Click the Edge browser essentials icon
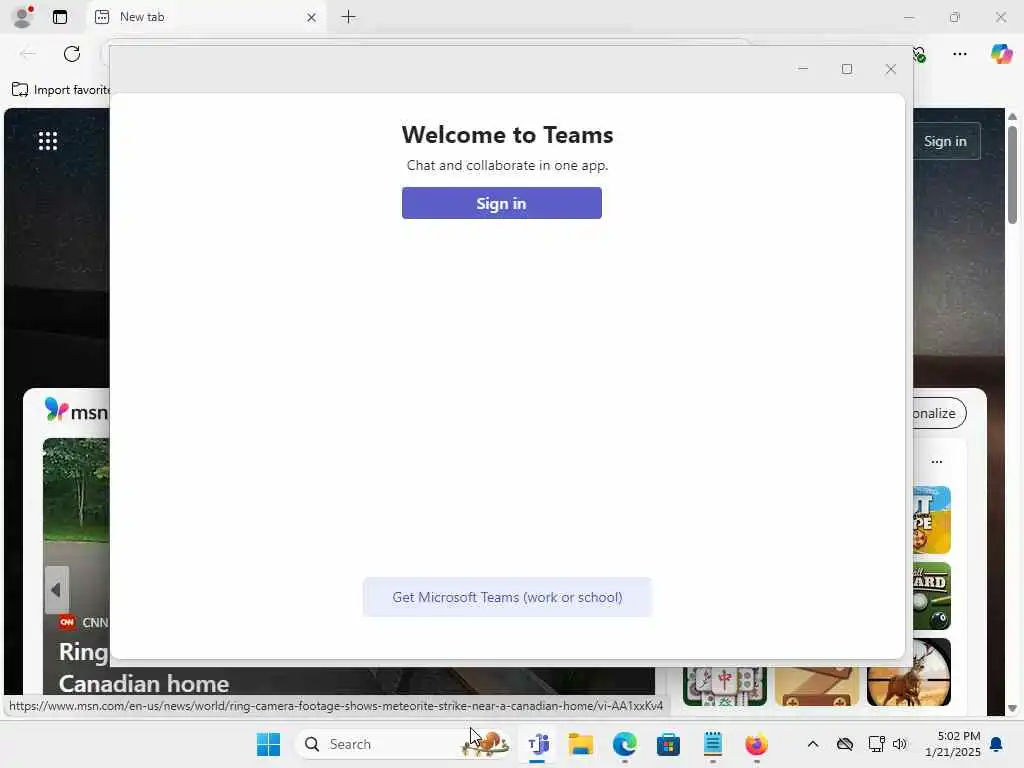The image size is (1024, 768). 919,54
